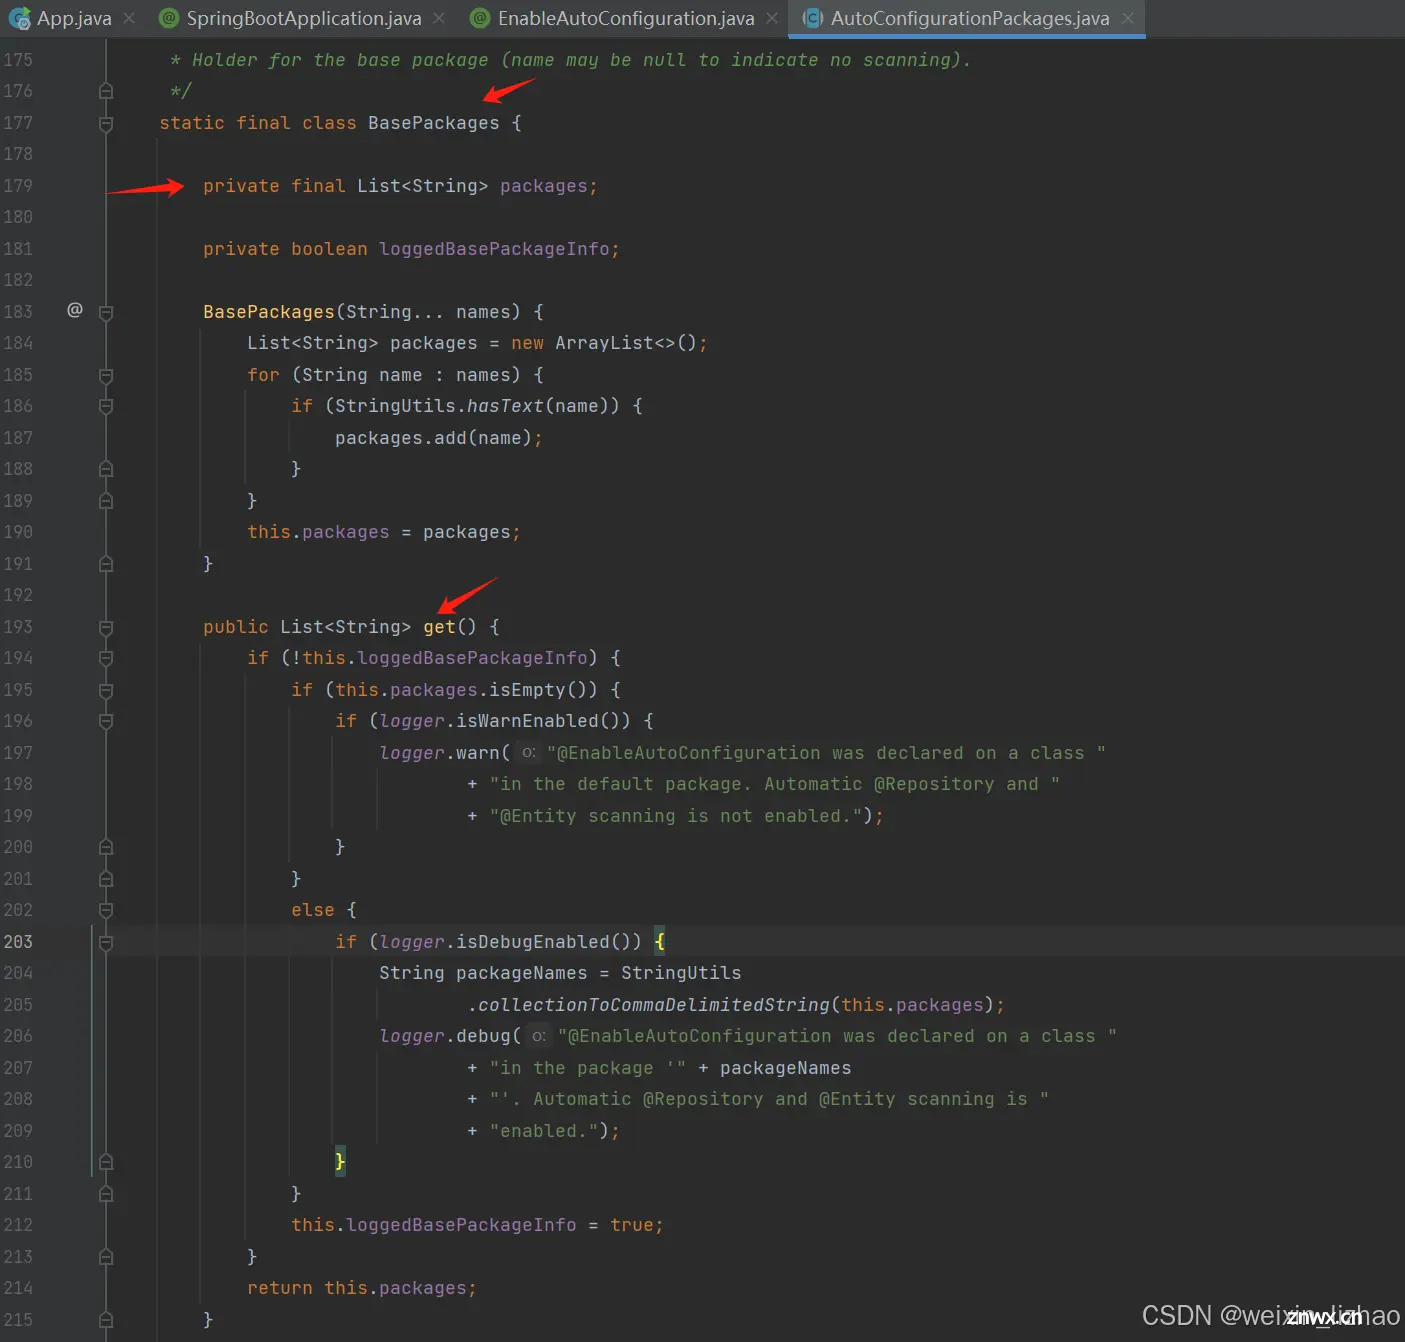Screen dimensions: 1405x1342
Task: Collapse the comment ending at line 176
Action: (x=106, y=91)
